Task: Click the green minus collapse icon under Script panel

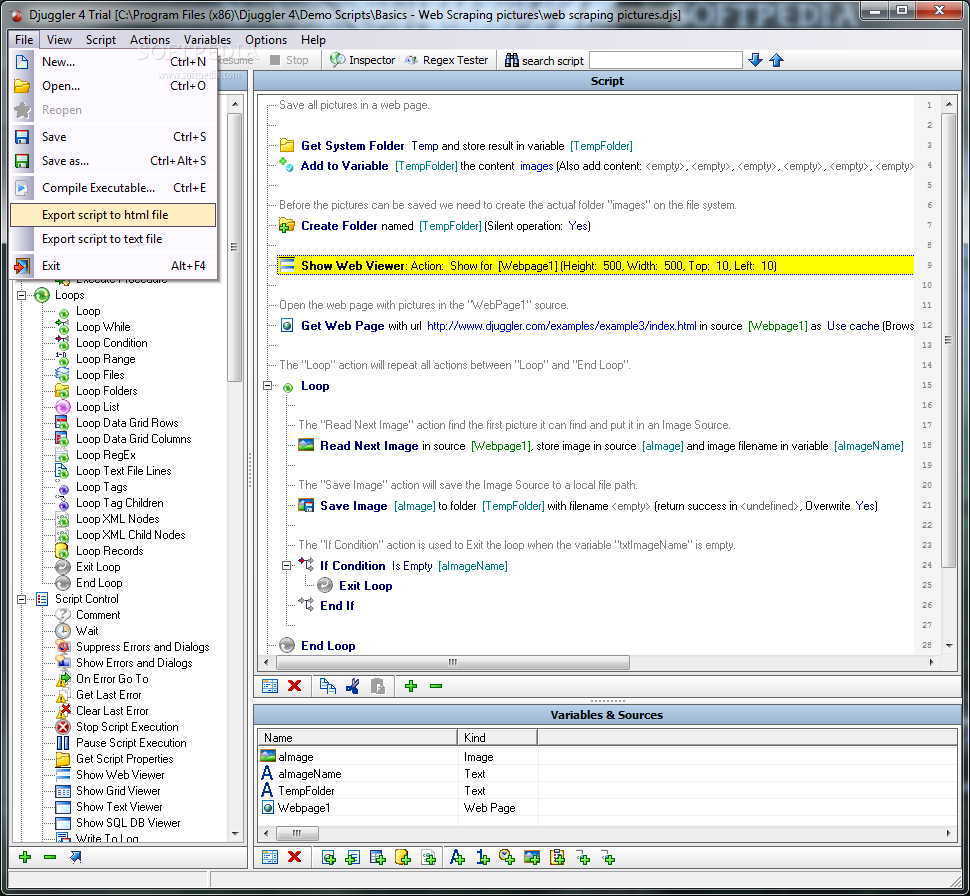Action: pos(436,686)
